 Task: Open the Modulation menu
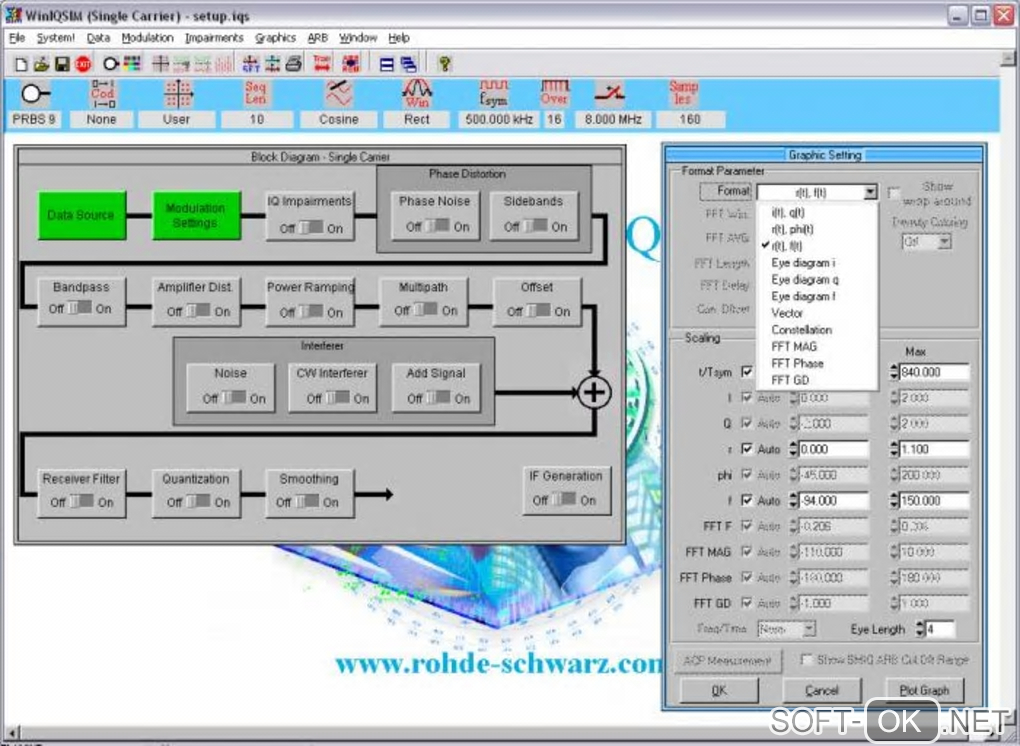tap(148, 38)
